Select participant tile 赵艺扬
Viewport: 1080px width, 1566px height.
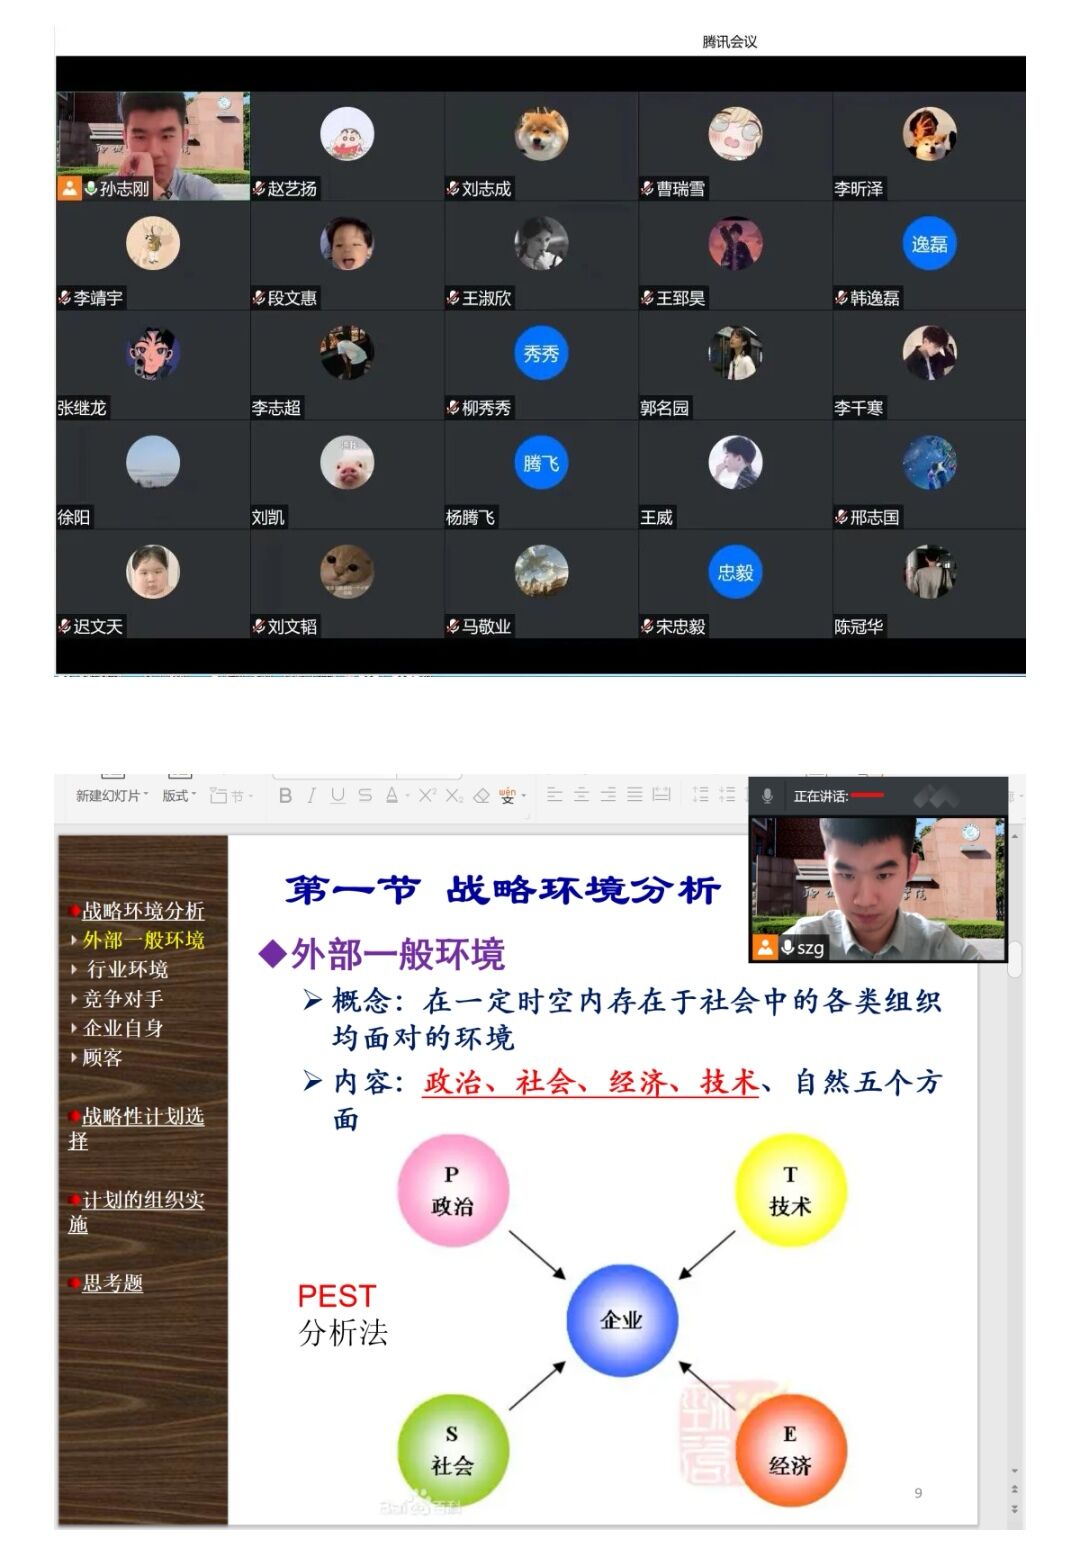pyautogui.click(x=347, y=146)
